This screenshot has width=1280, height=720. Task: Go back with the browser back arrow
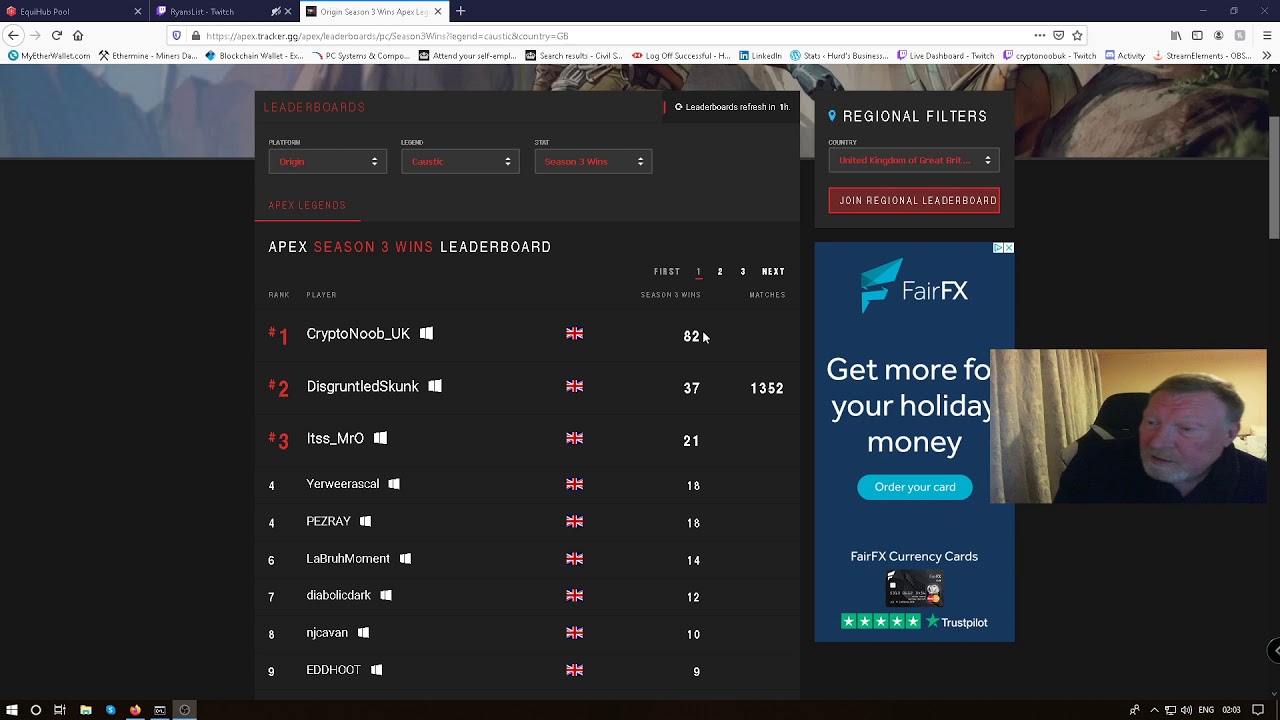[13, 35]
